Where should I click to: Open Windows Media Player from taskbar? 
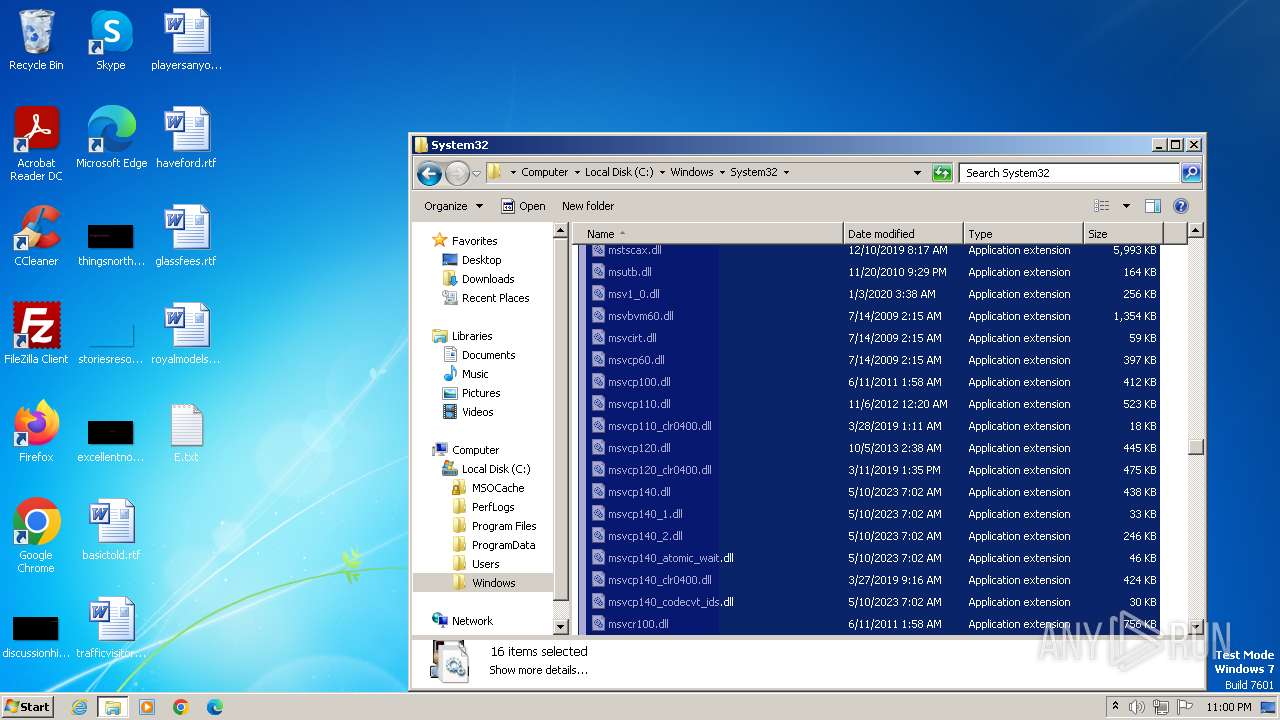(147, 707)
